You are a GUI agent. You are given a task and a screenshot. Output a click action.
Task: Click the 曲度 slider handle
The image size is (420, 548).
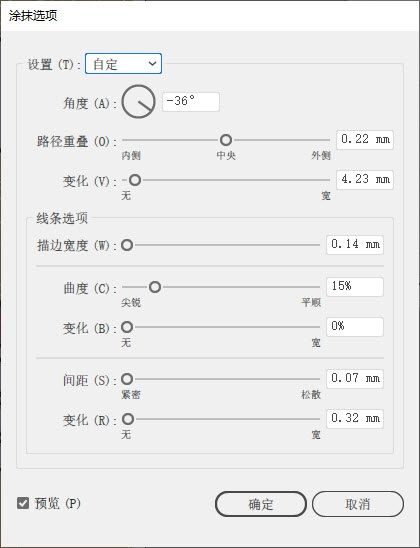click(155, 287)
